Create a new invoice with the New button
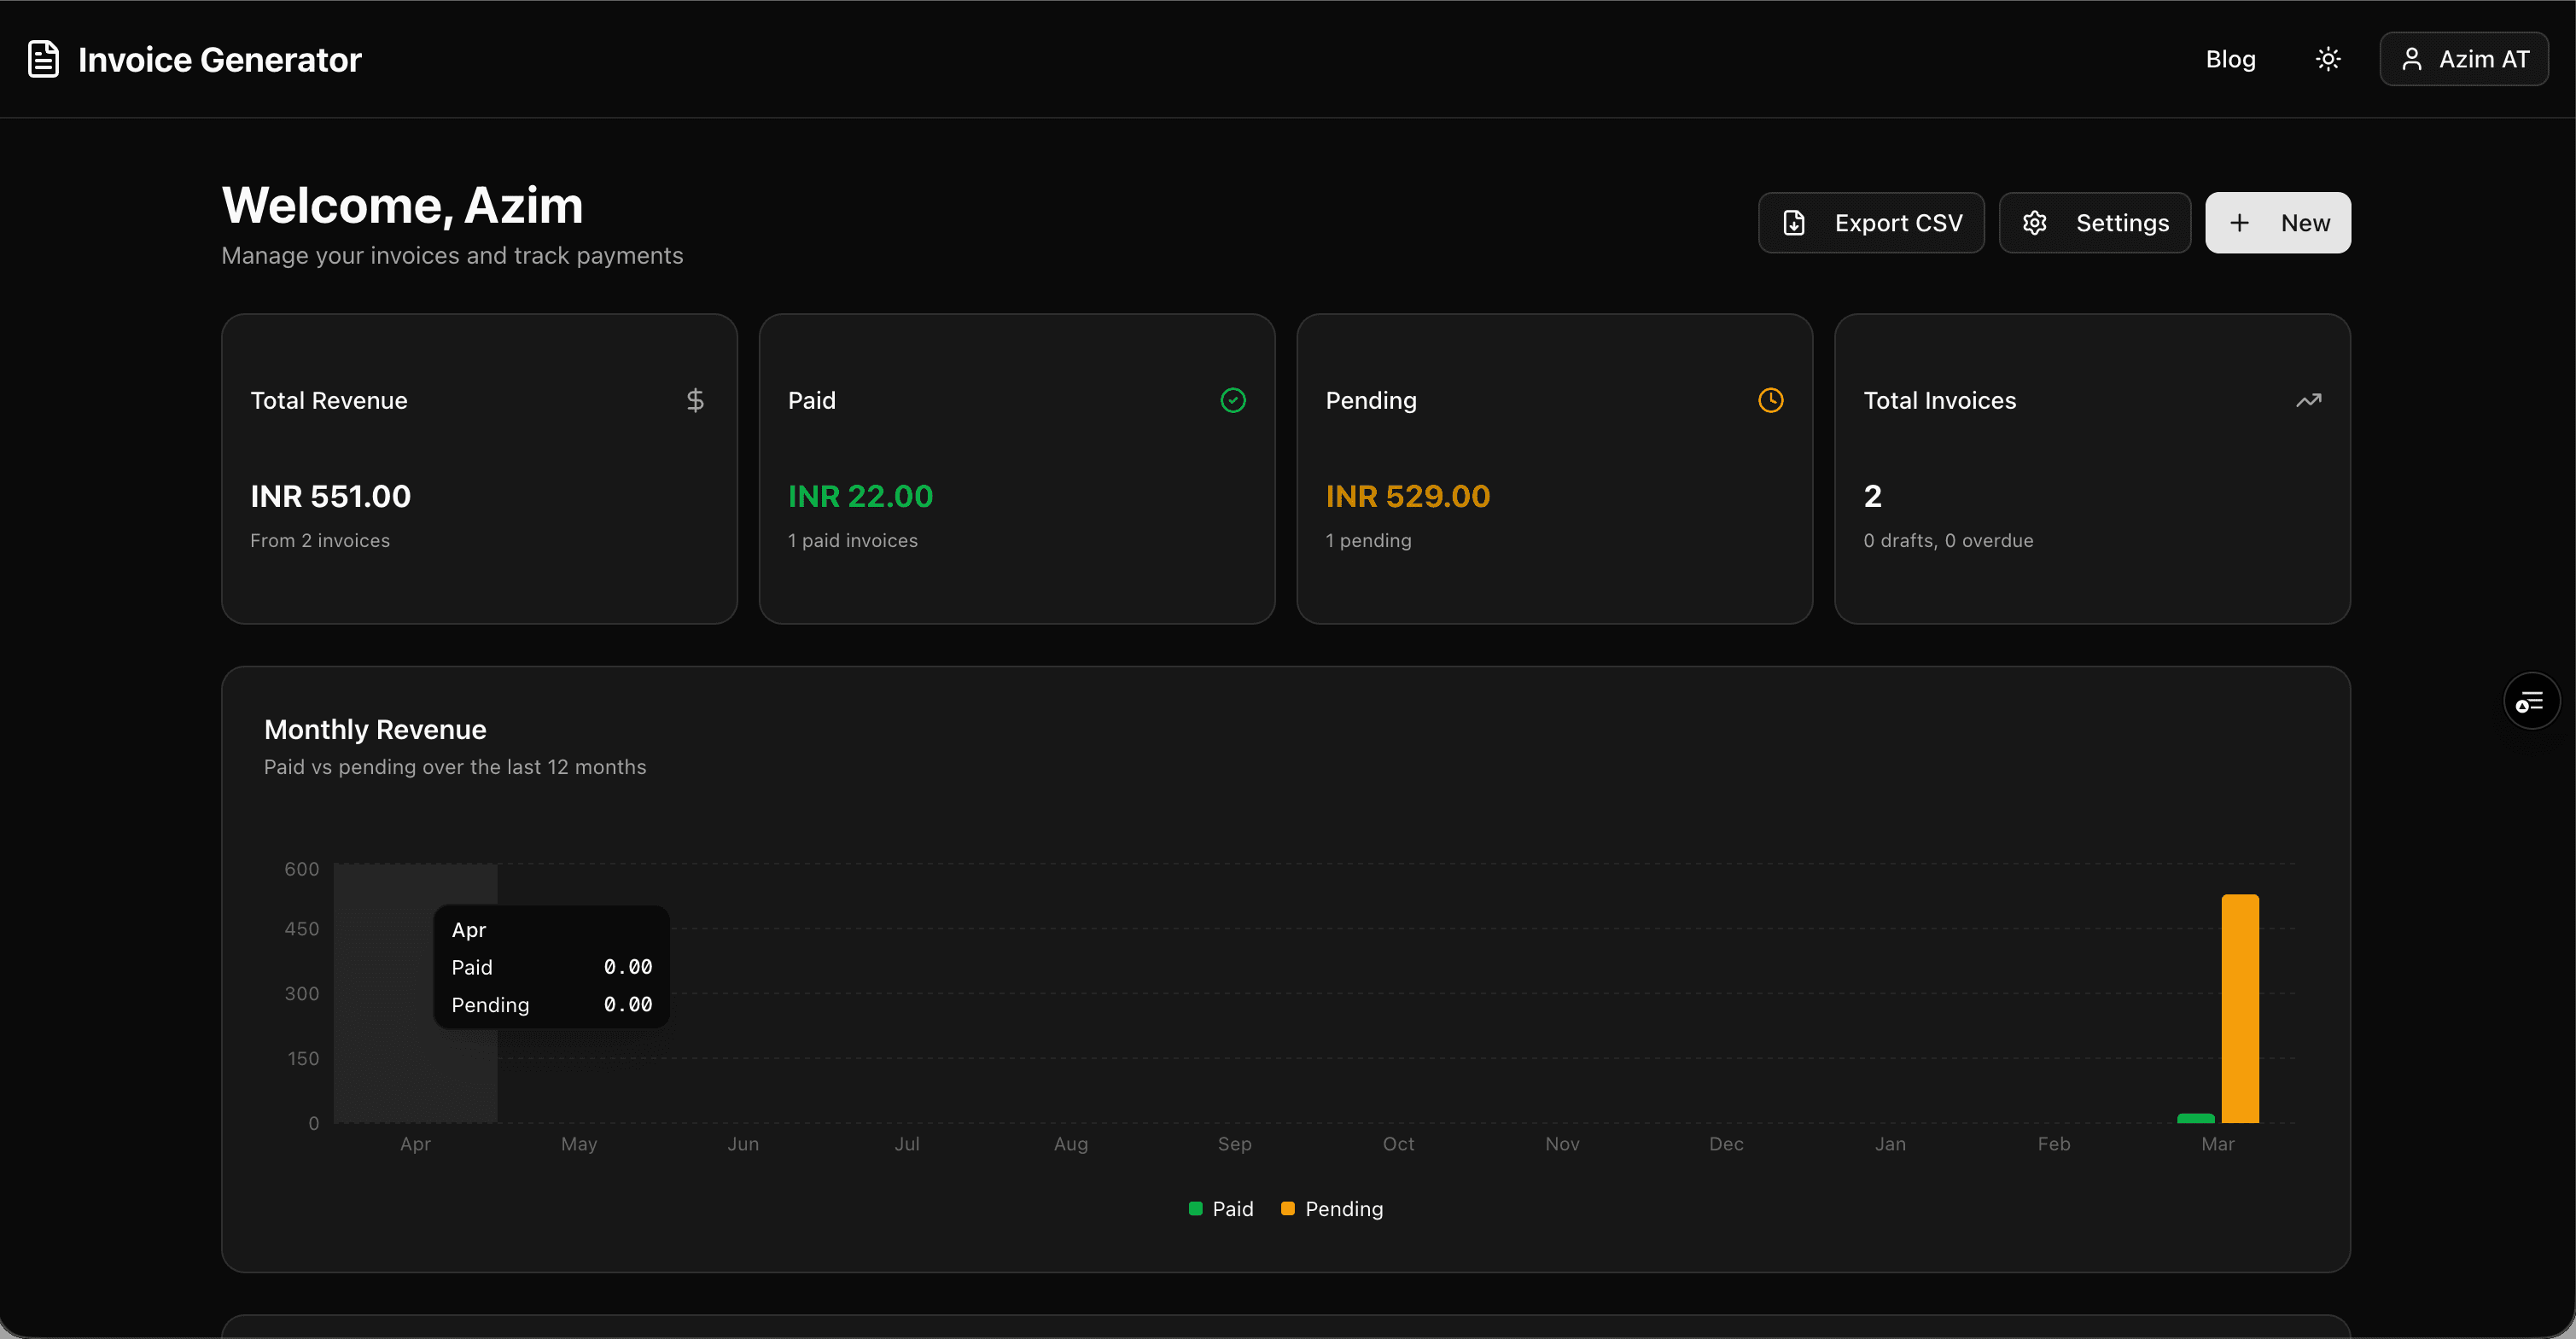The image size is (2576, 1339). pyautogui.click(x=2277, y=222)
